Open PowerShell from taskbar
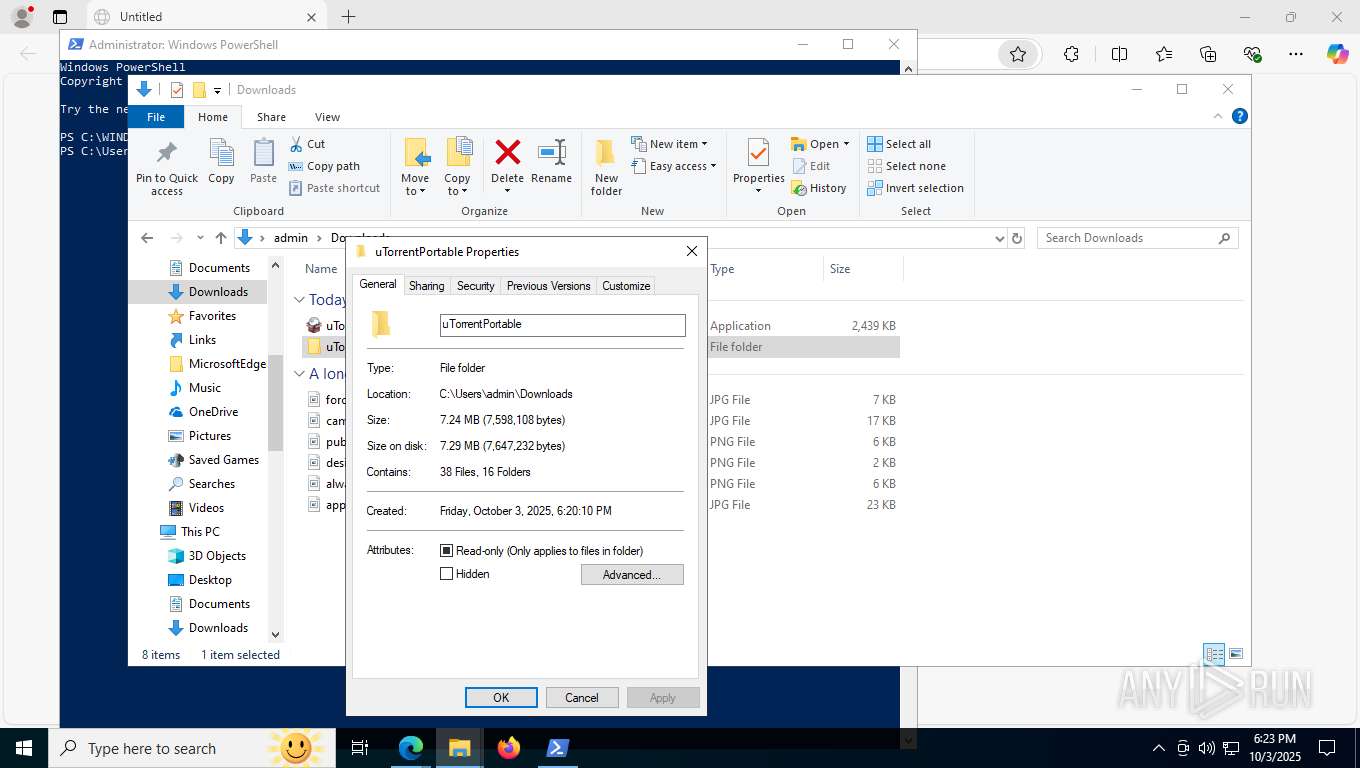This screenshot has height=768, width=1360. pos(558,748)
